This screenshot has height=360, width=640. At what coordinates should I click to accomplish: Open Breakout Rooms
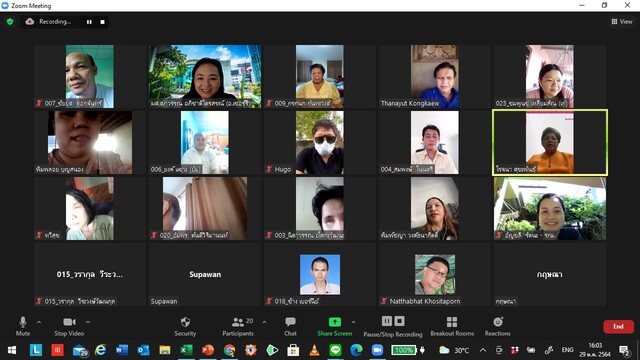pyautogui.click(x=452, y=327)
